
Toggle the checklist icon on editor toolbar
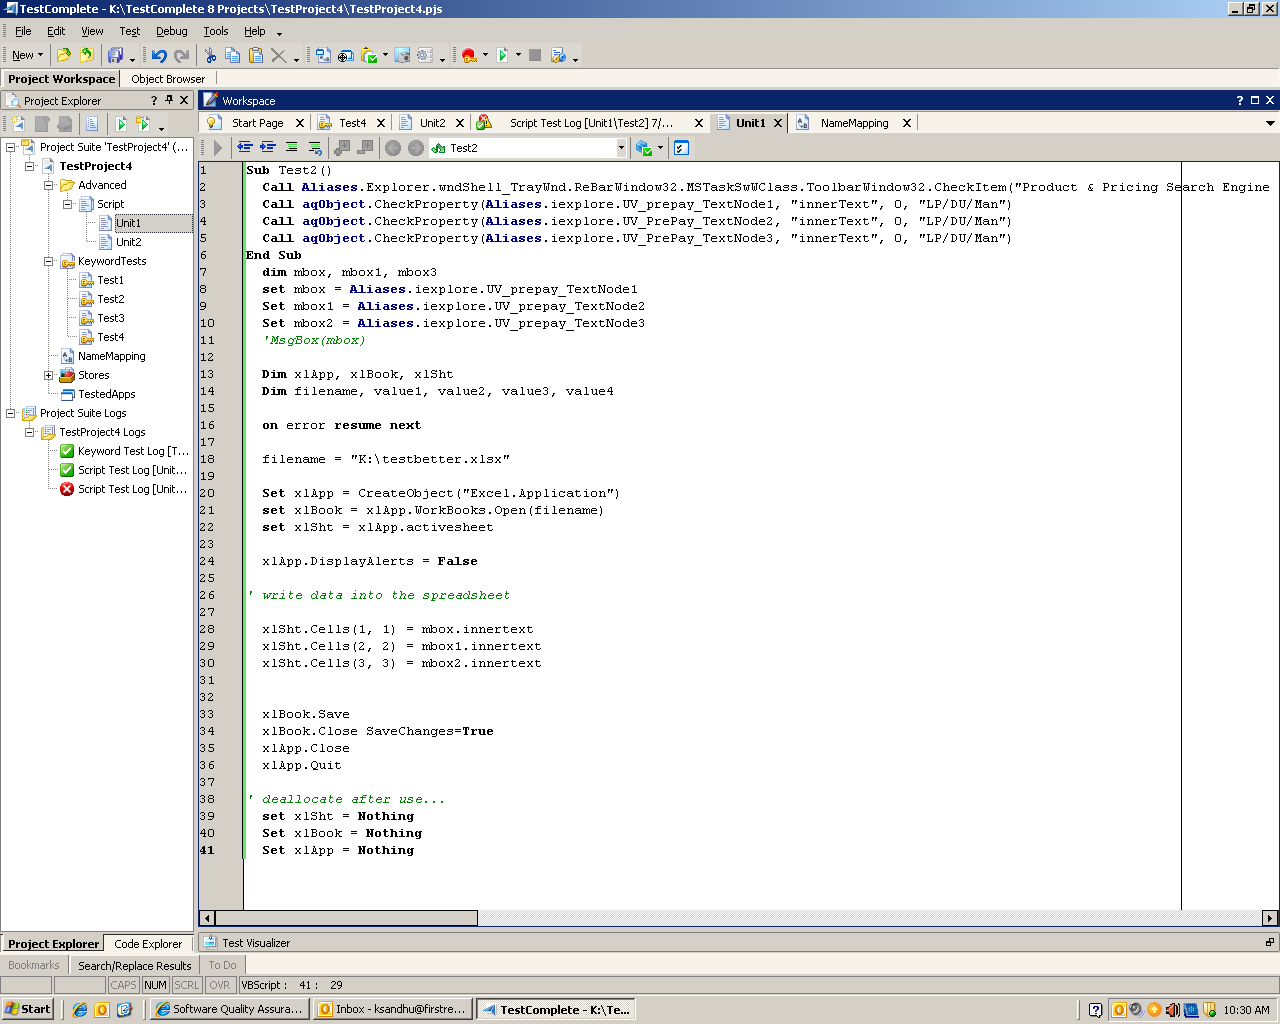681,148
